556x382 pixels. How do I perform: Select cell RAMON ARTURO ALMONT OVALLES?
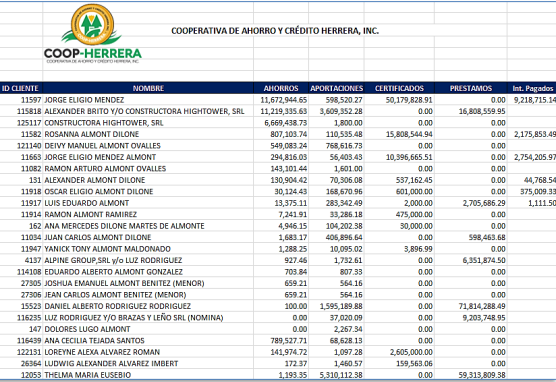point(148,168)
